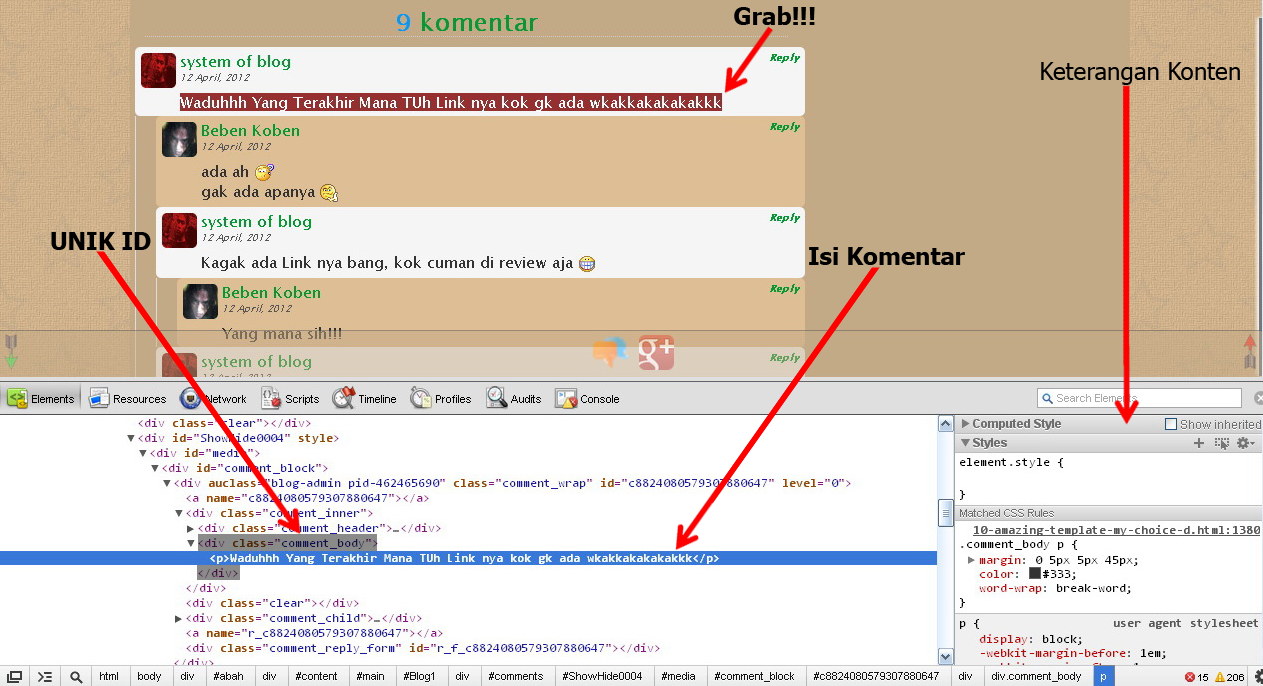The height and width of the screenshot is (686, 1263).
Task: Collapse the Styles section
Action: click(965, 443)
